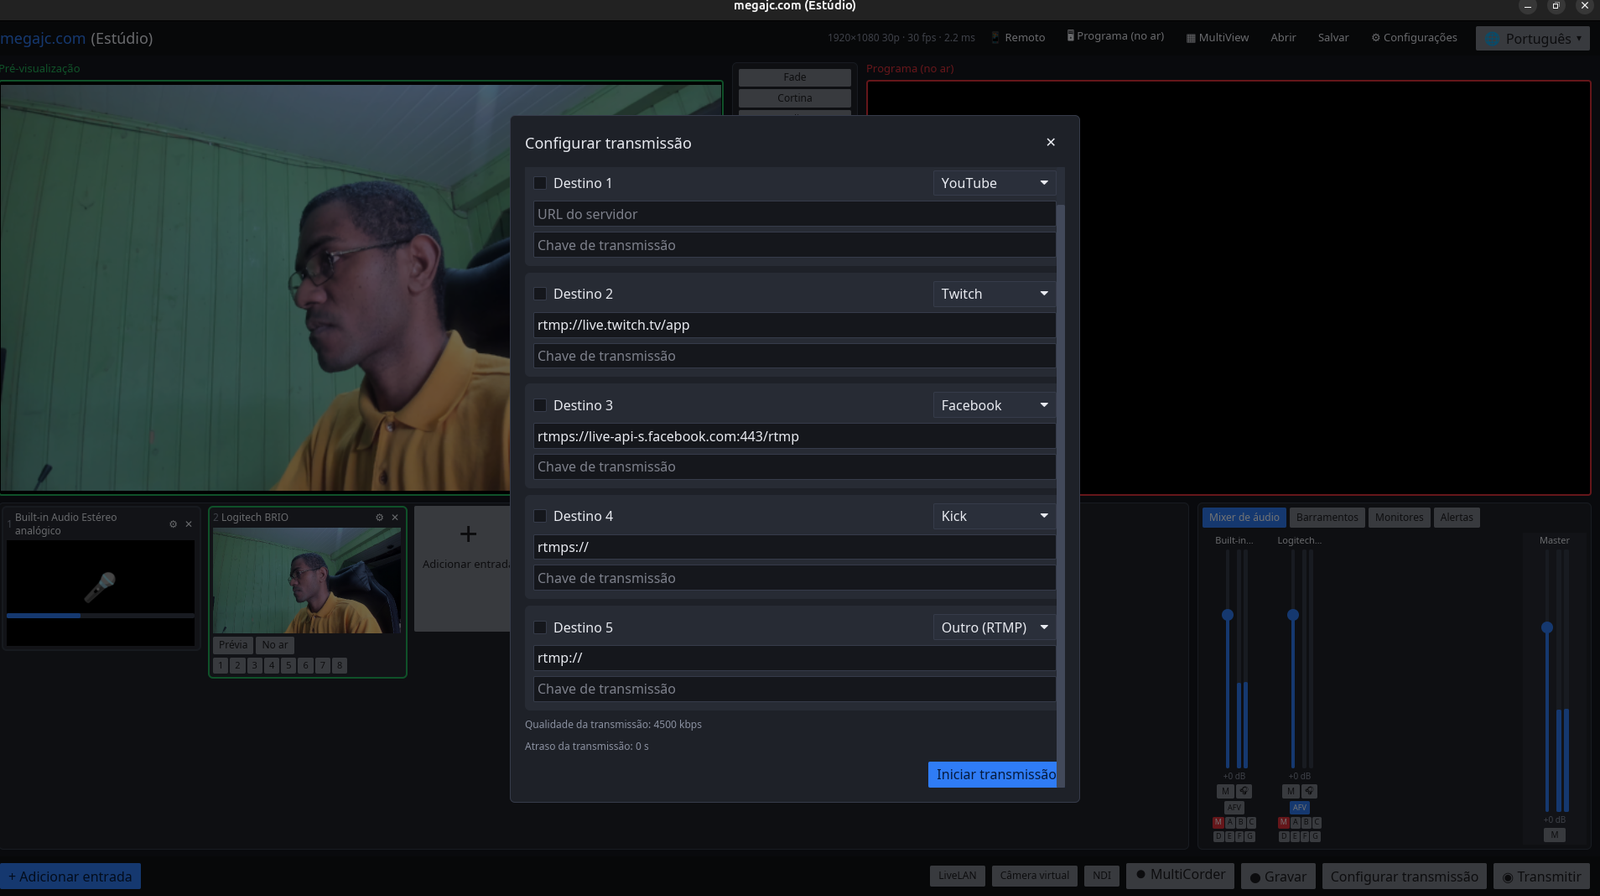Mute the Built-in audio mixer channel
Image resolution: width=1600 pixels, height=896 pixels.
[x=1225, y=791]
